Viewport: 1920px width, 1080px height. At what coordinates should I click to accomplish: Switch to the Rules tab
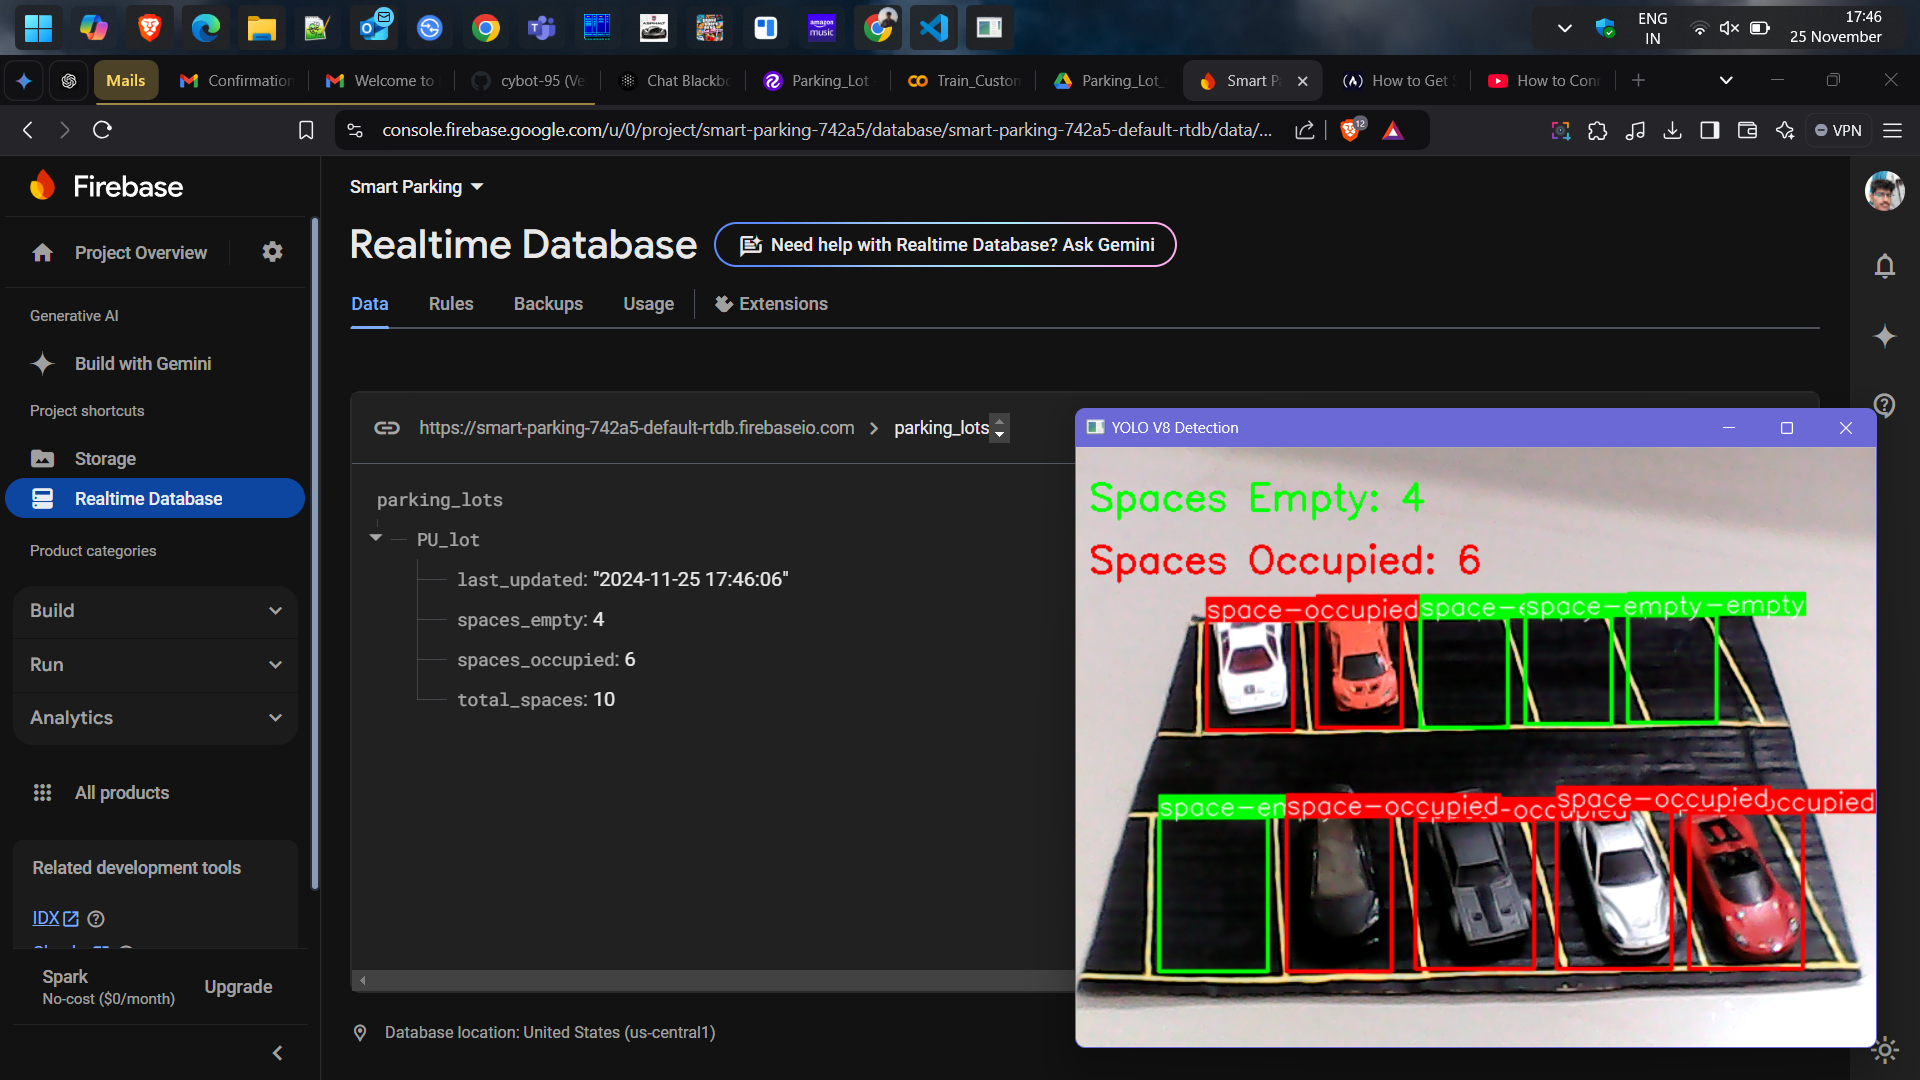click(x=450, y=303)
